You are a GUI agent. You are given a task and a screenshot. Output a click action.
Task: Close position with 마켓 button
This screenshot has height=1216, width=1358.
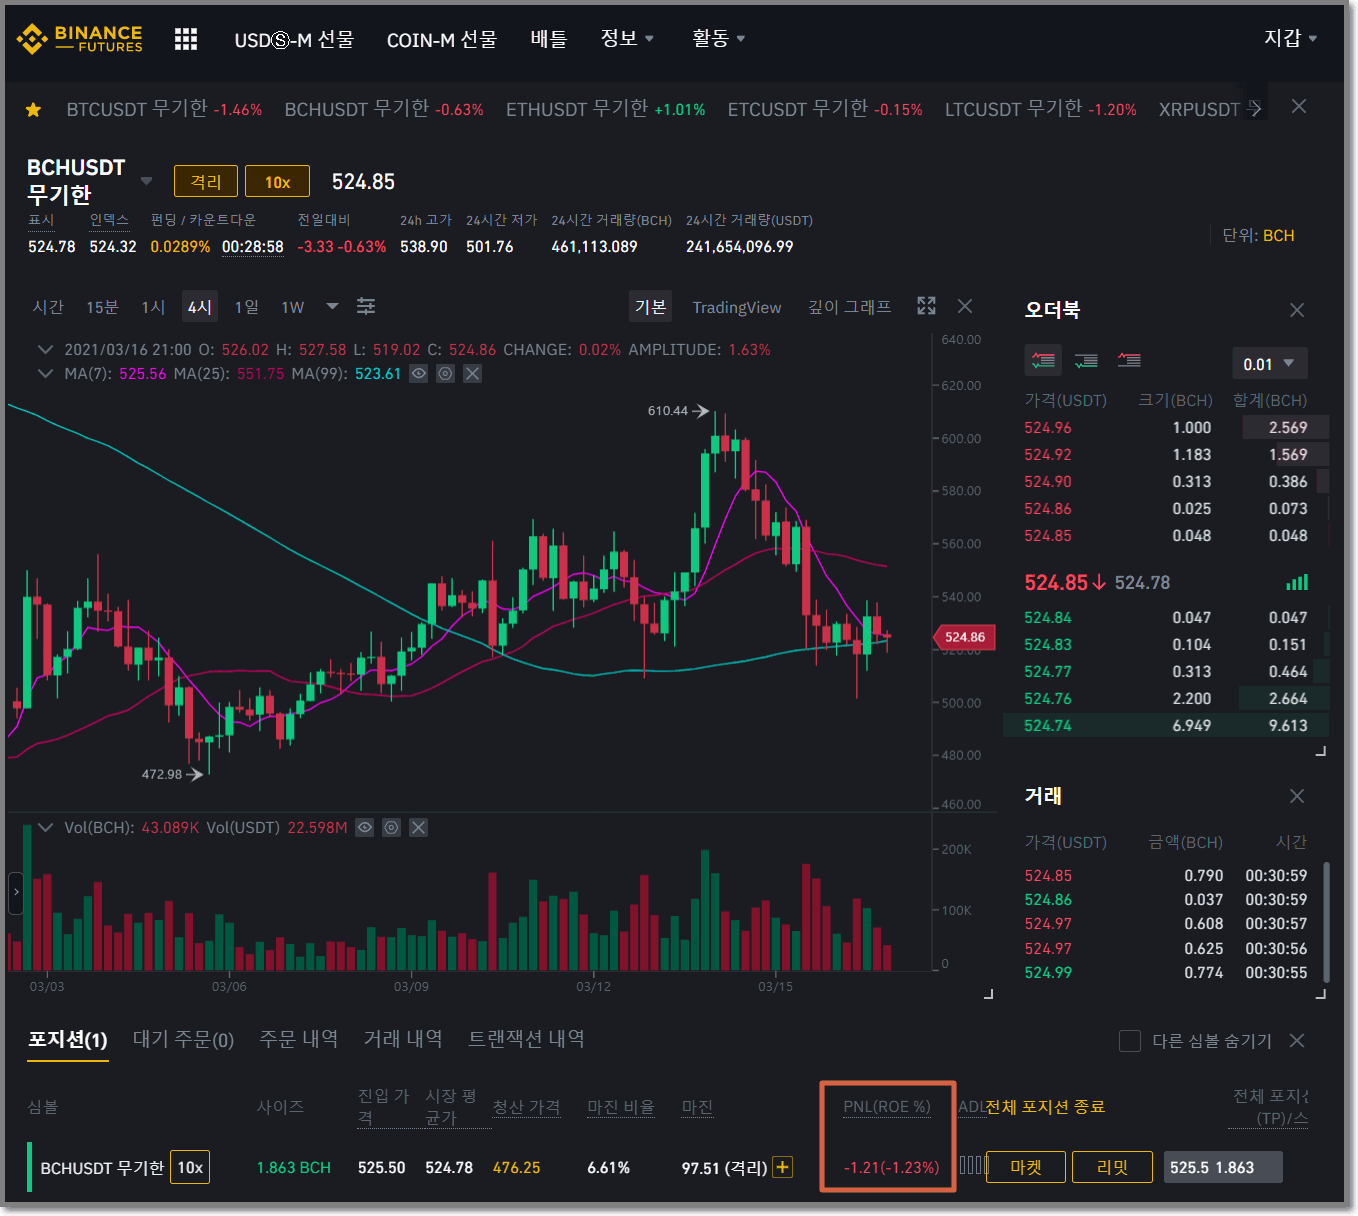(1025, 1167)
